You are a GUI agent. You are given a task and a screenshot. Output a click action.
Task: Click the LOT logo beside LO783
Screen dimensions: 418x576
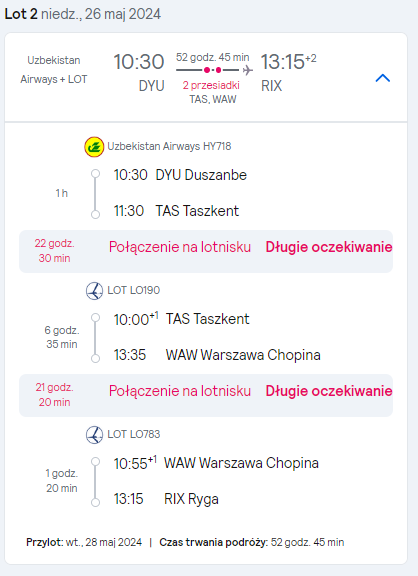[x=94, y=435]
